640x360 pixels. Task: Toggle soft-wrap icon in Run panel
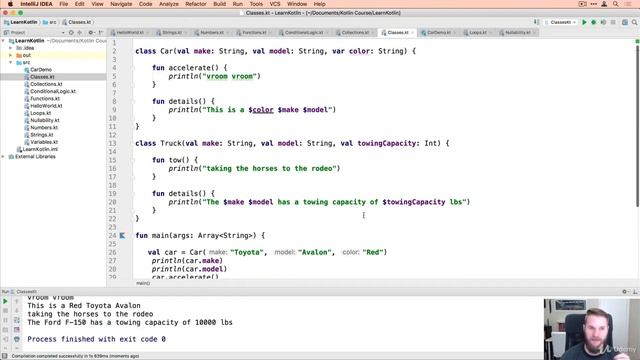17,320
